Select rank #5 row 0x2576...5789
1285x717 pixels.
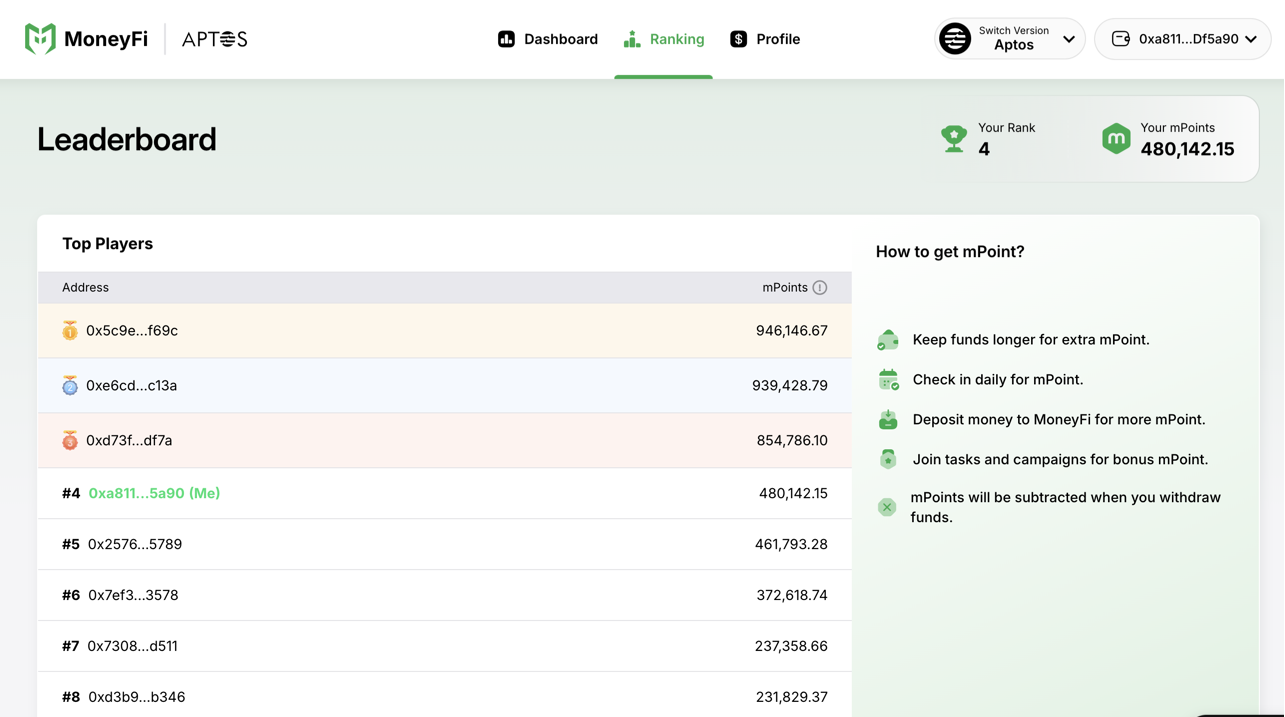coord(135,545)
